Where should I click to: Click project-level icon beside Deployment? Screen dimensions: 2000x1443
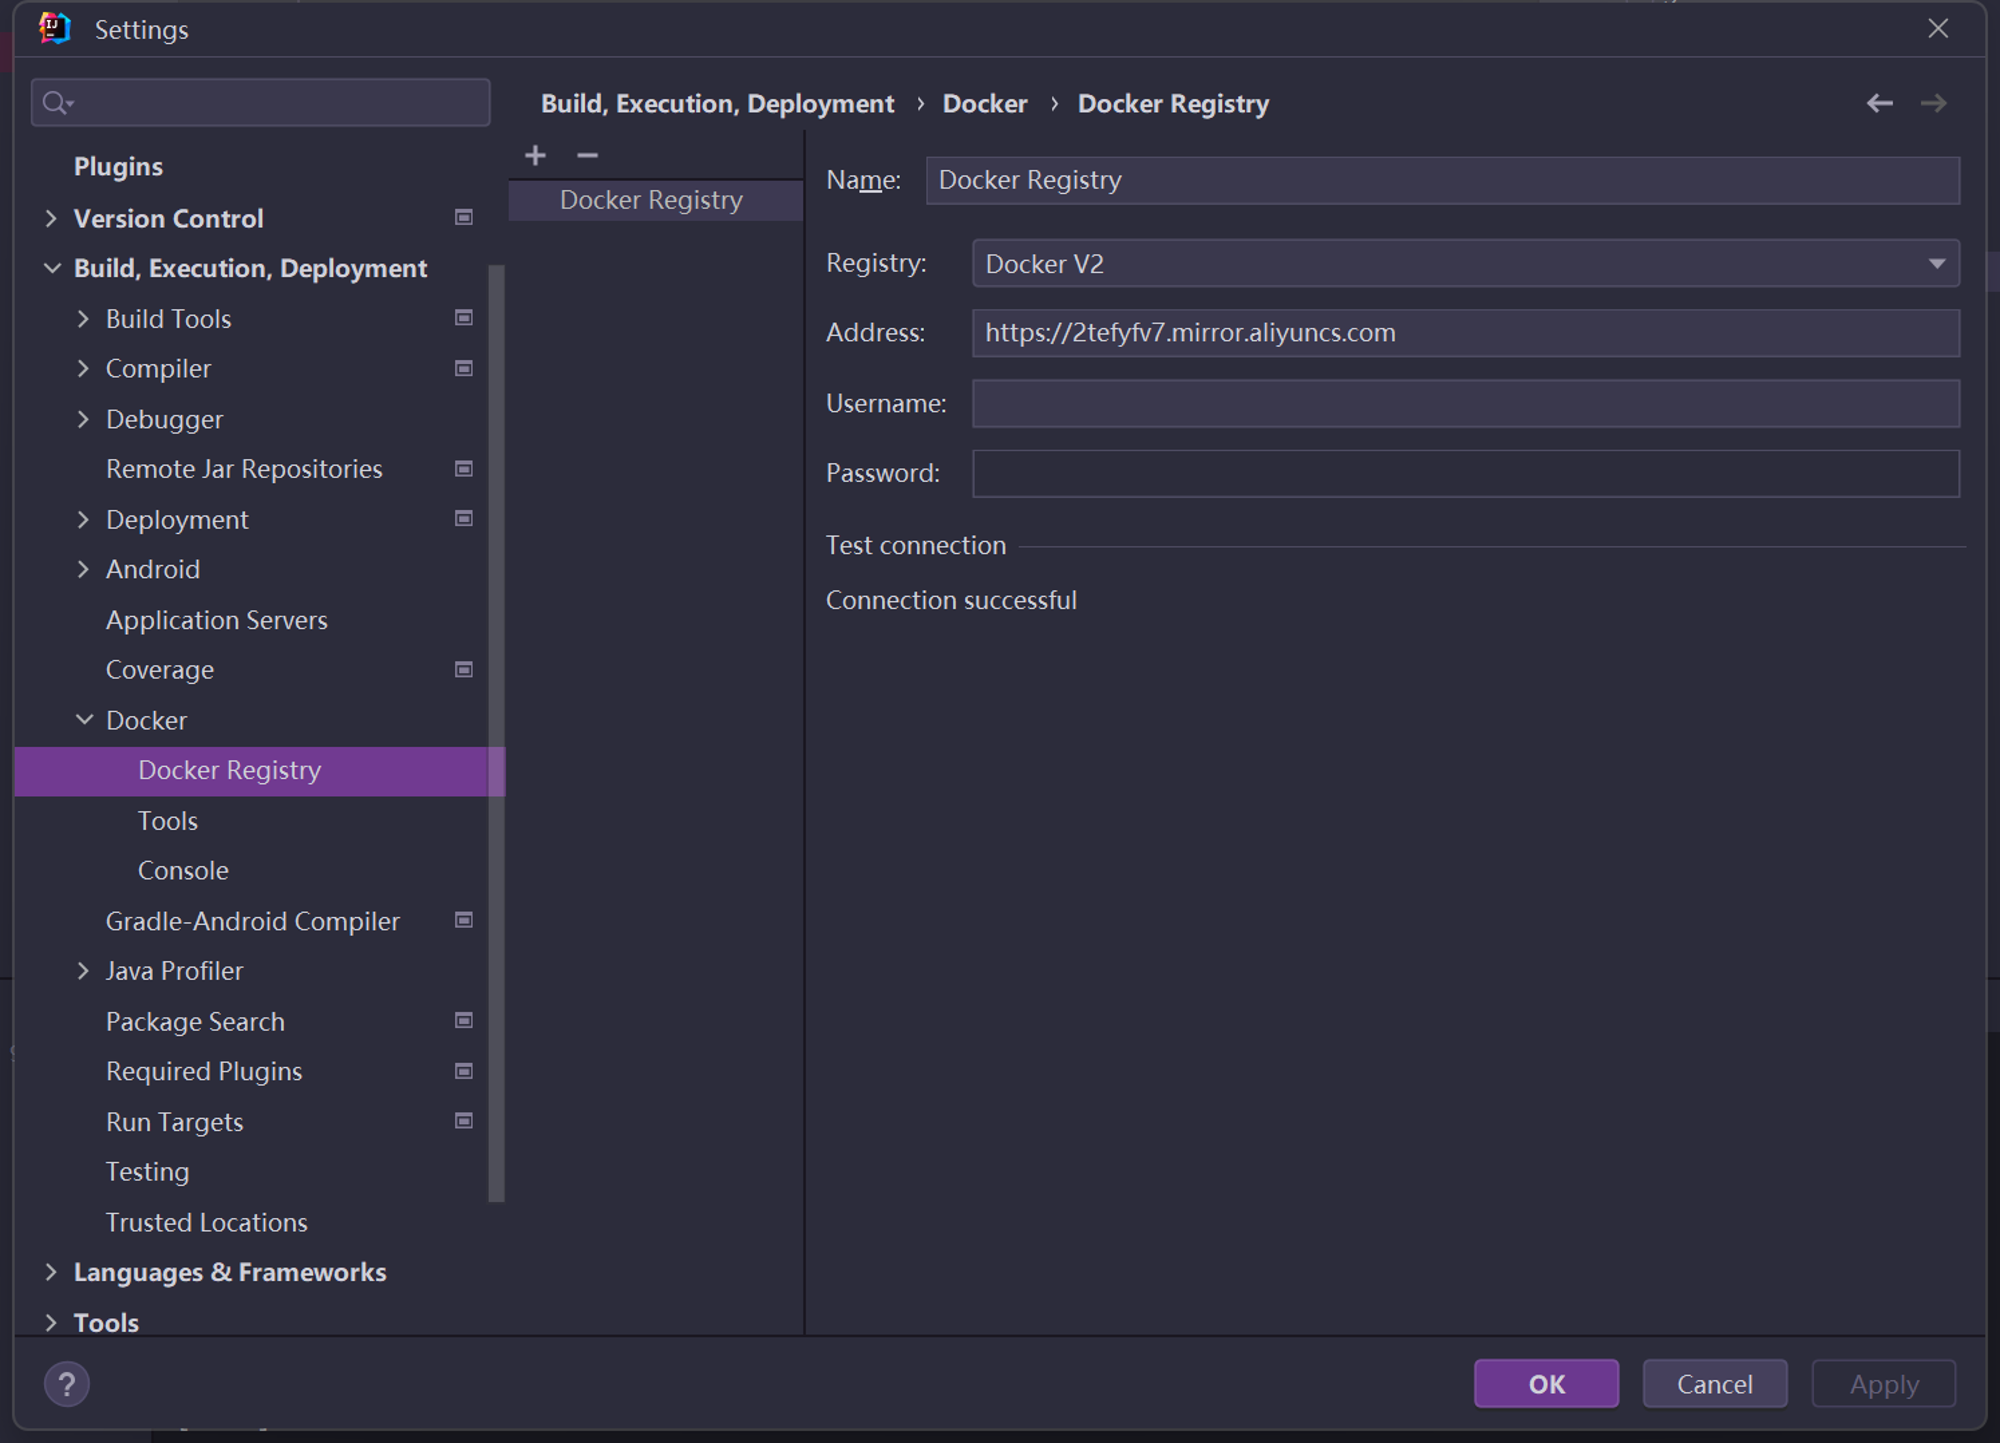463,518
